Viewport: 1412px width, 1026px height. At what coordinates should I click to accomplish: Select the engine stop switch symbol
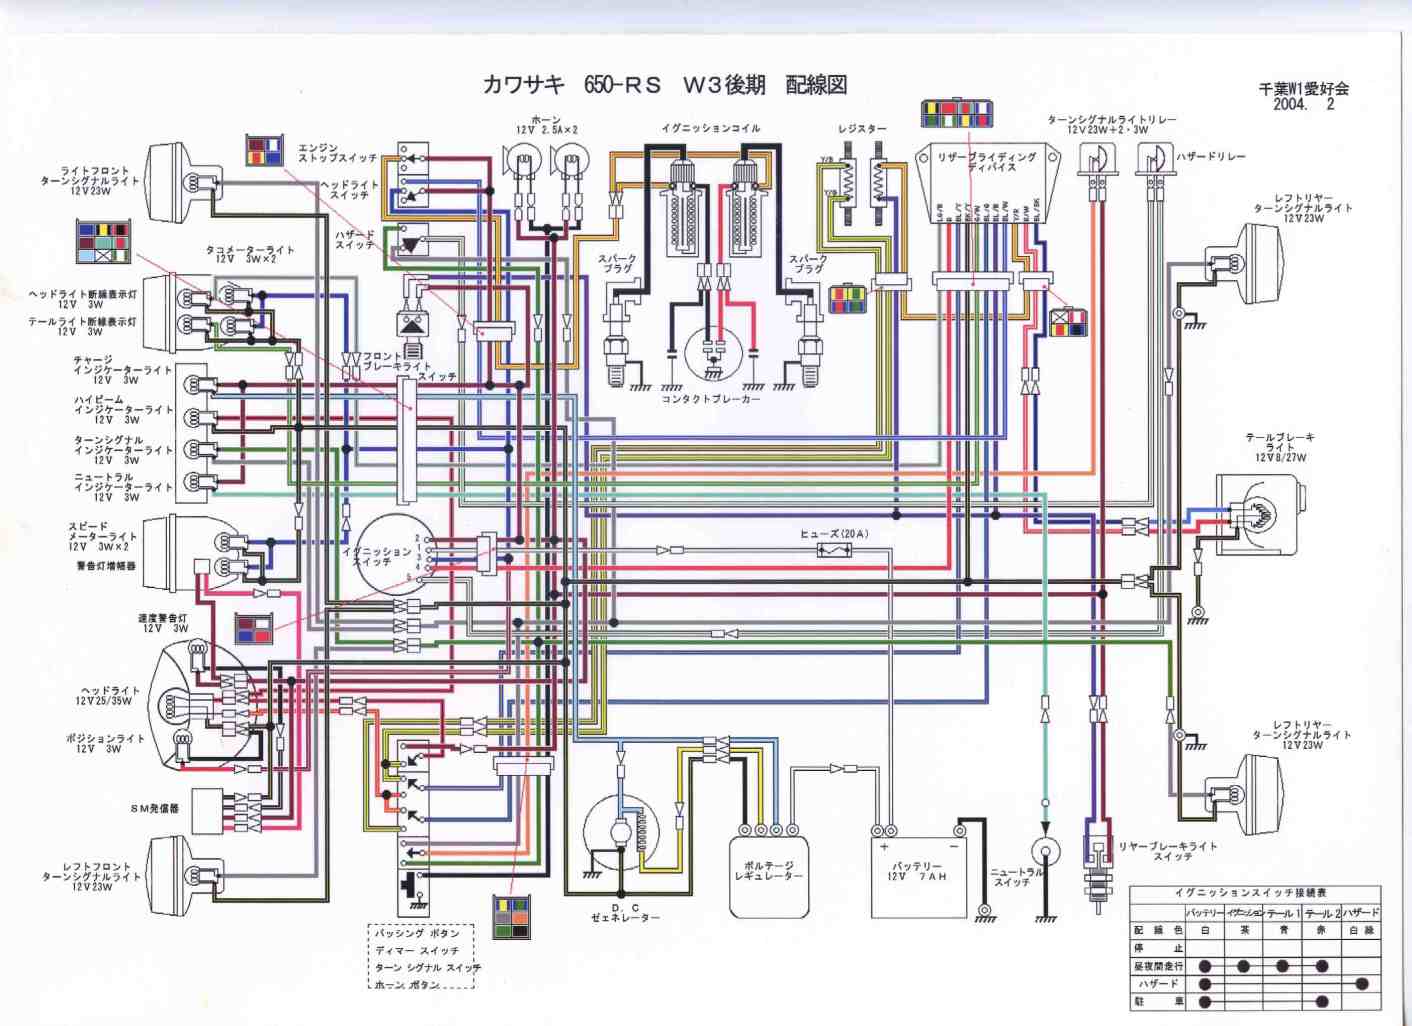(412, 155)
